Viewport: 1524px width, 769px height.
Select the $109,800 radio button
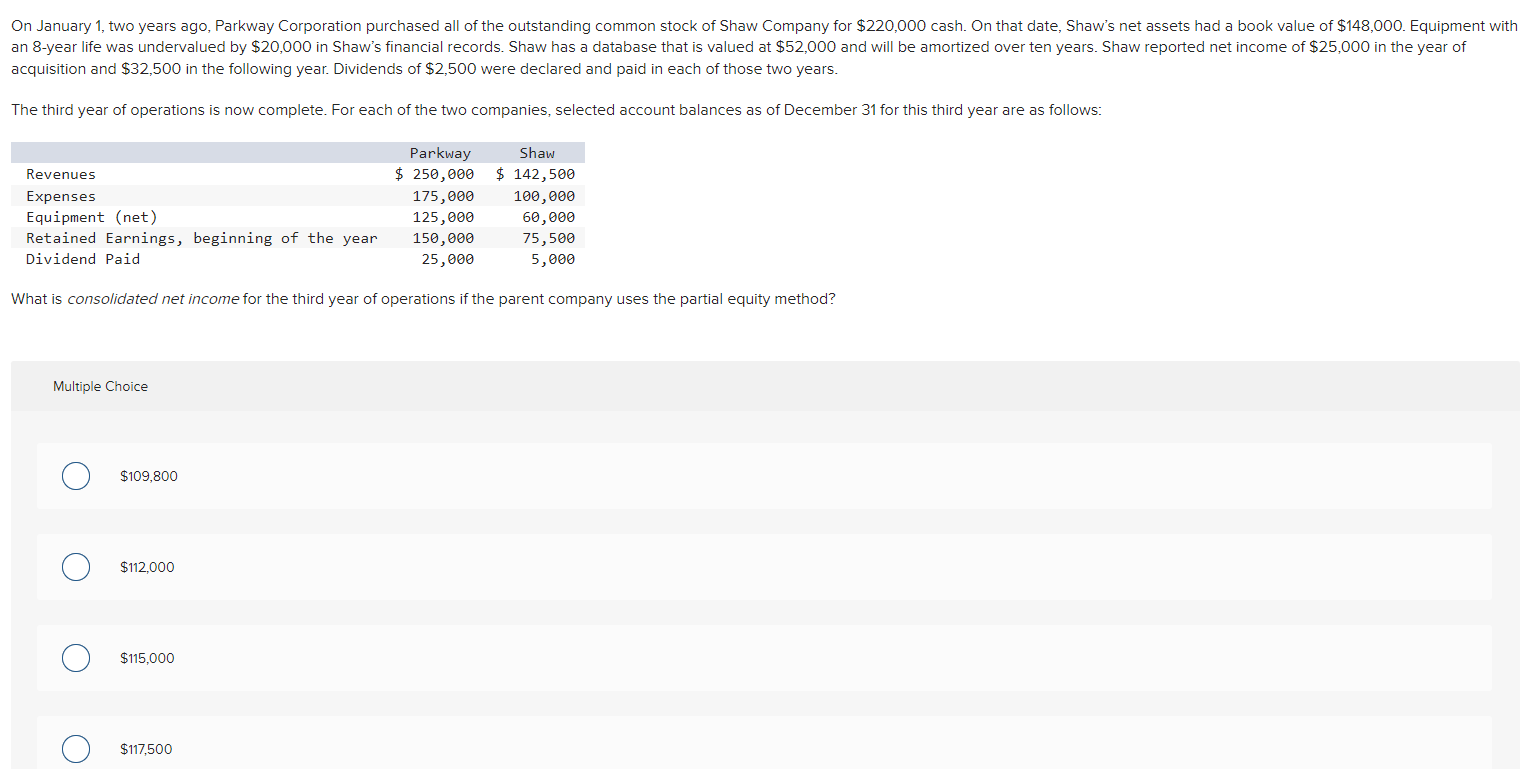[75, 476]
